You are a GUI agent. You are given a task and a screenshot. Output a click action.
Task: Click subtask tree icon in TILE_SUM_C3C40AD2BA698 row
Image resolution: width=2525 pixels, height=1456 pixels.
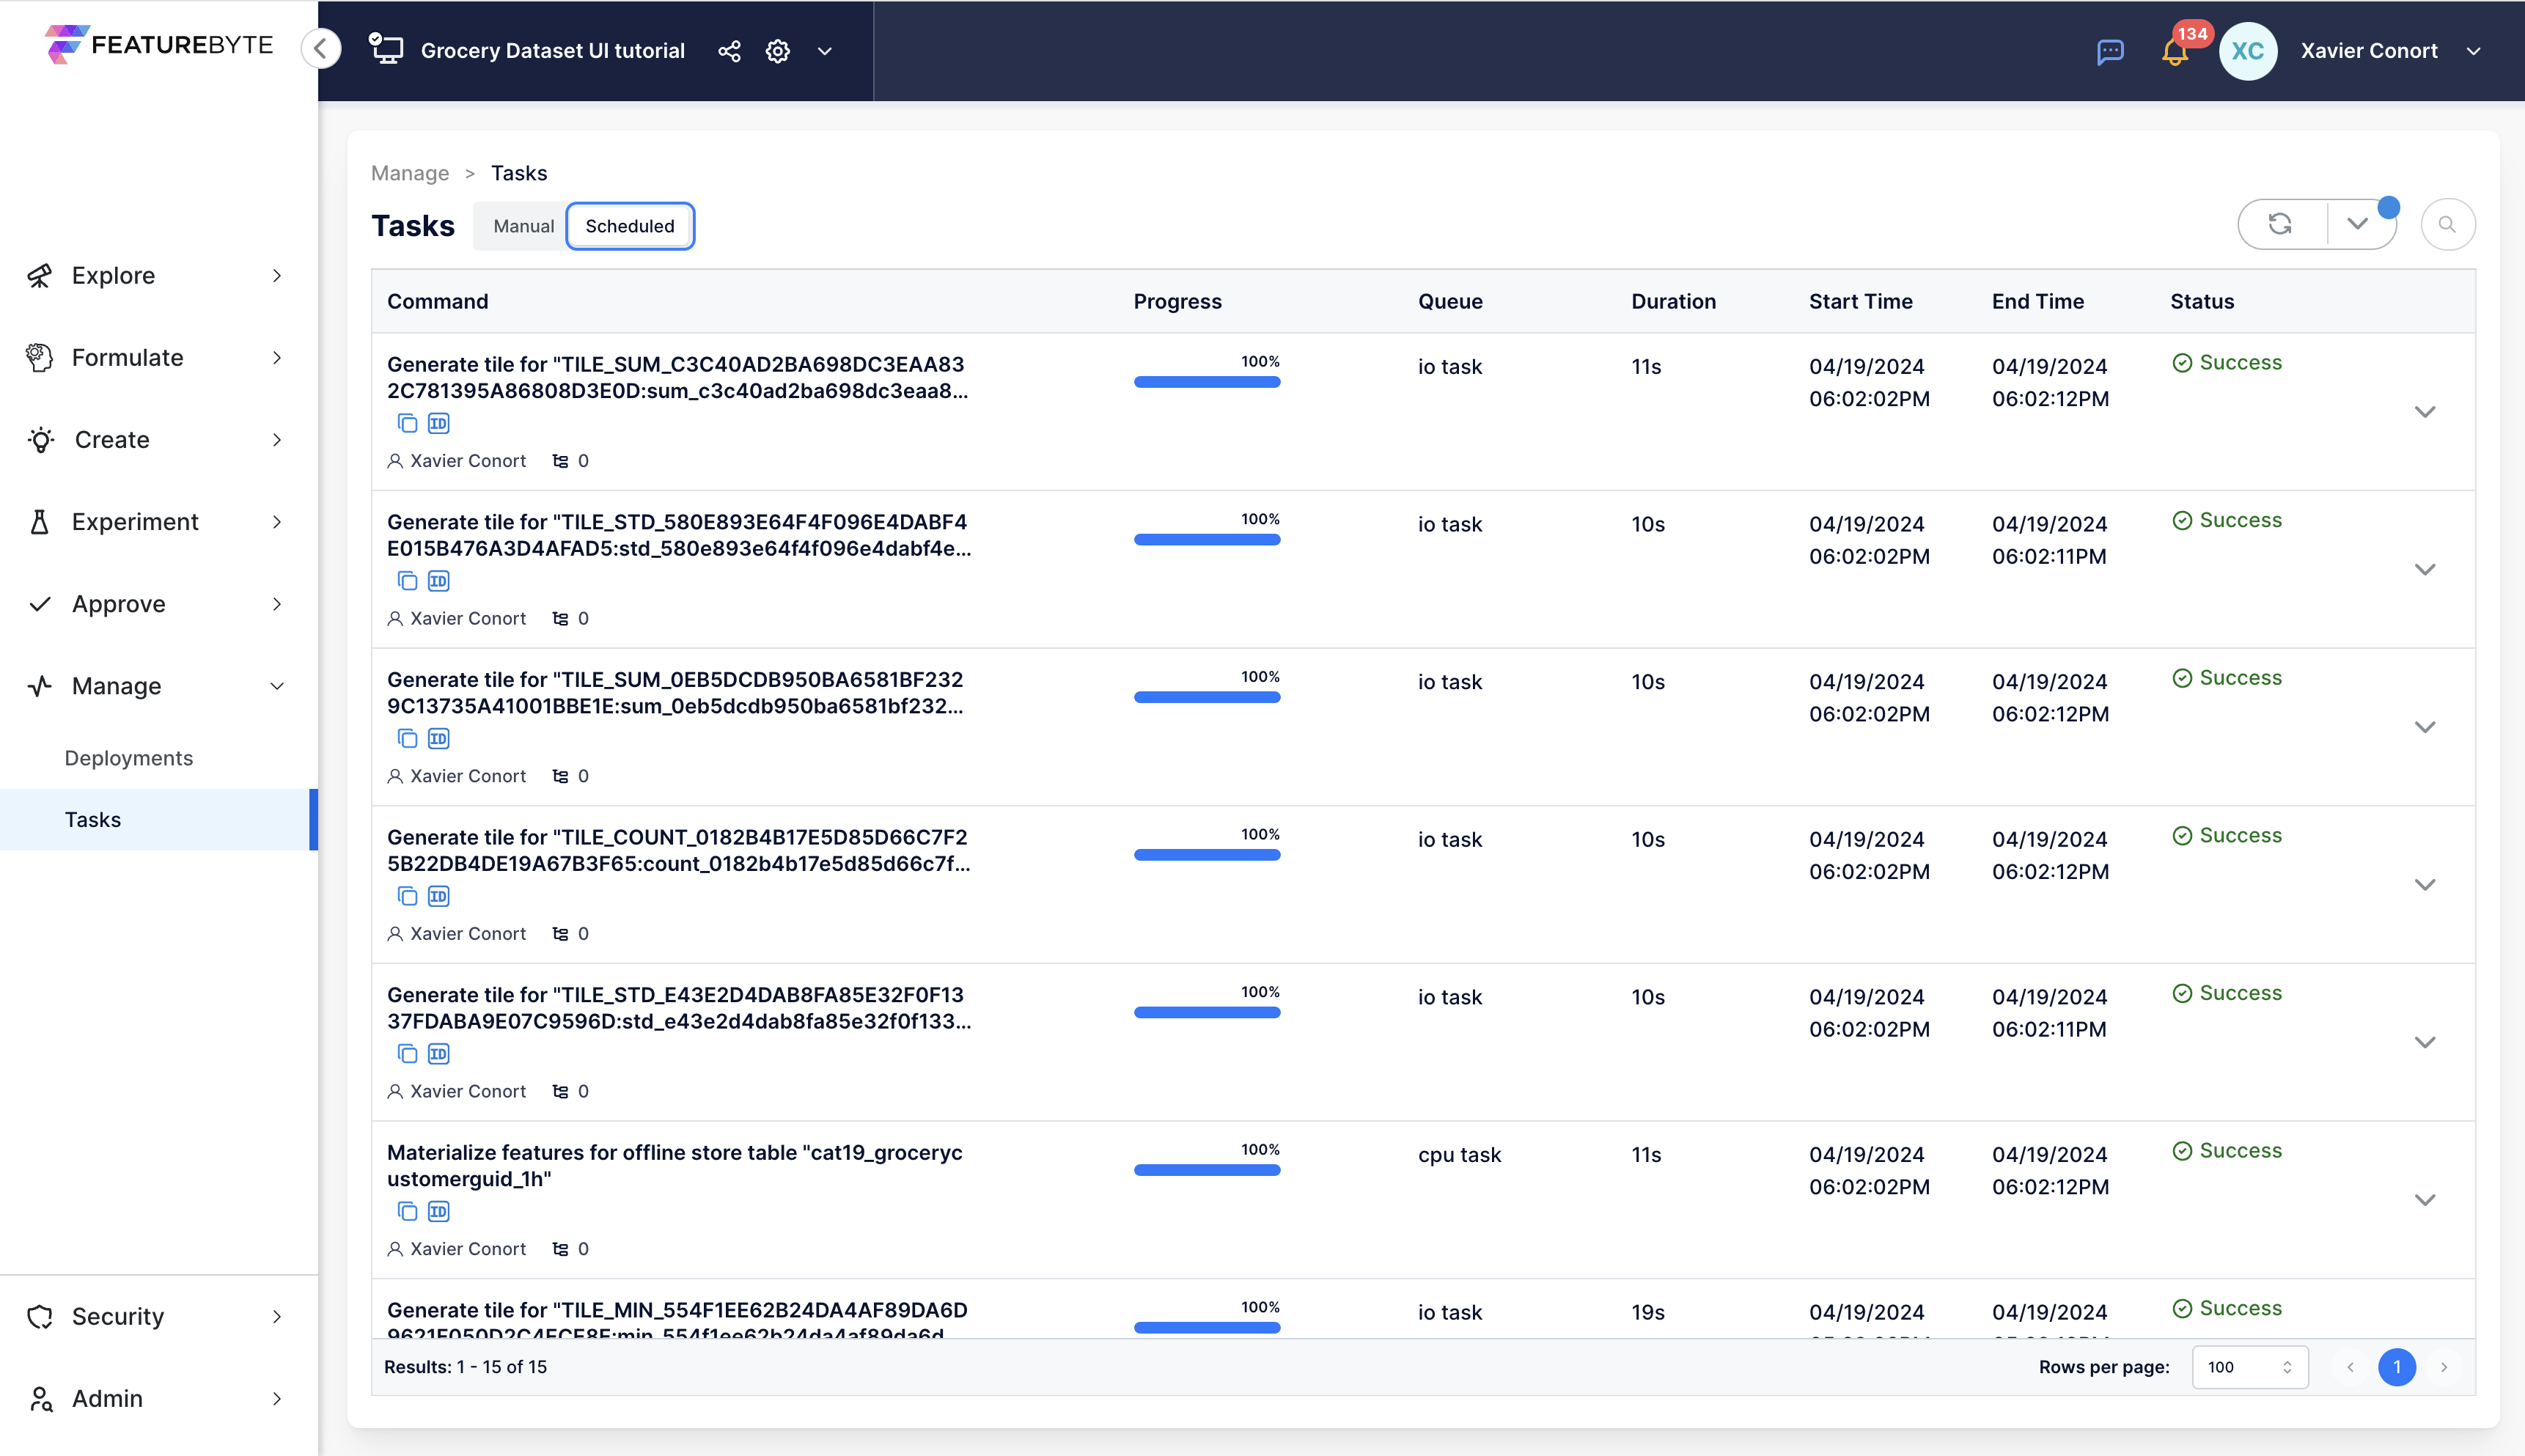[560, 461]
